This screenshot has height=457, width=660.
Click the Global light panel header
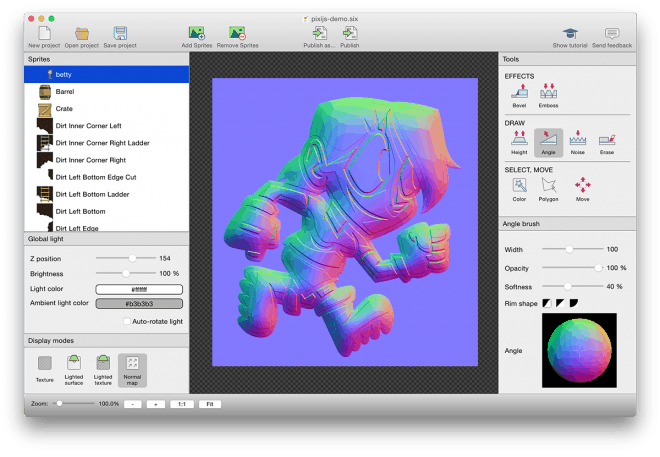tap(106, 239)
